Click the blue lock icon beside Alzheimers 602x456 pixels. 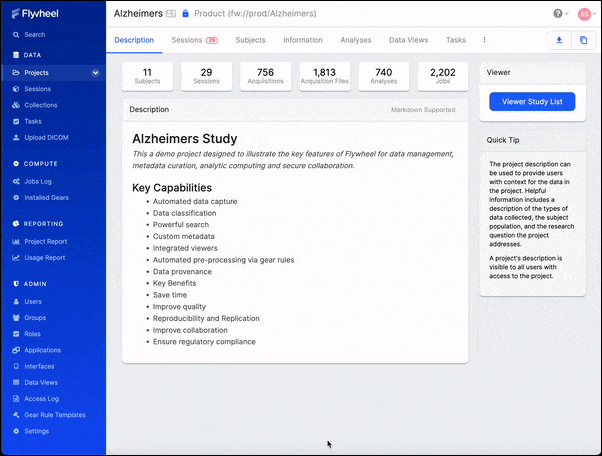tap(185, 13)
